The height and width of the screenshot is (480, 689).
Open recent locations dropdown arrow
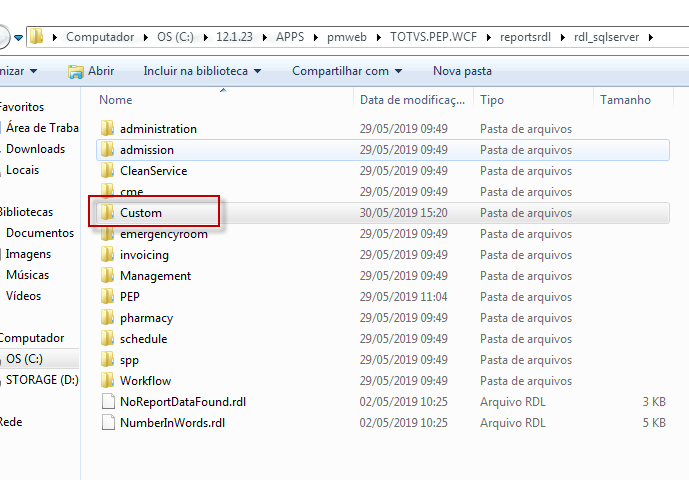(18, 38)
